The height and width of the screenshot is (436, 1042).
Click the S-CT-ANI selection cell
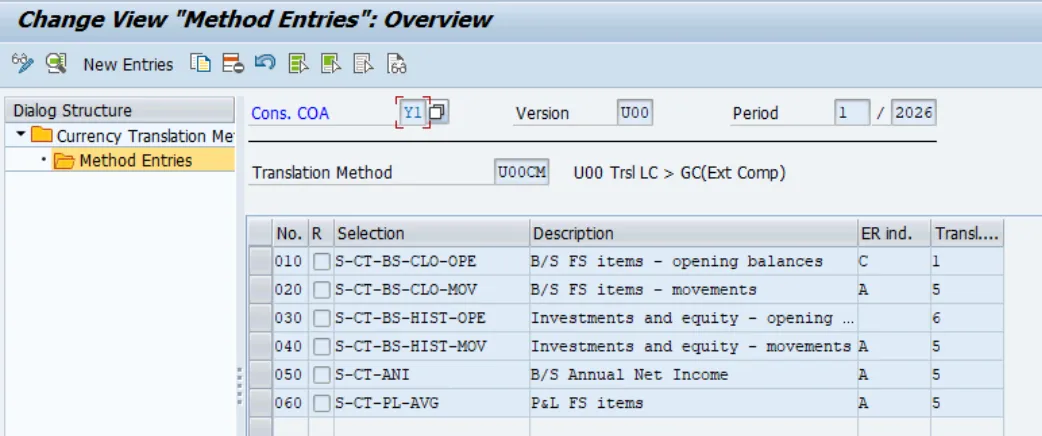[x=430, y=375]
